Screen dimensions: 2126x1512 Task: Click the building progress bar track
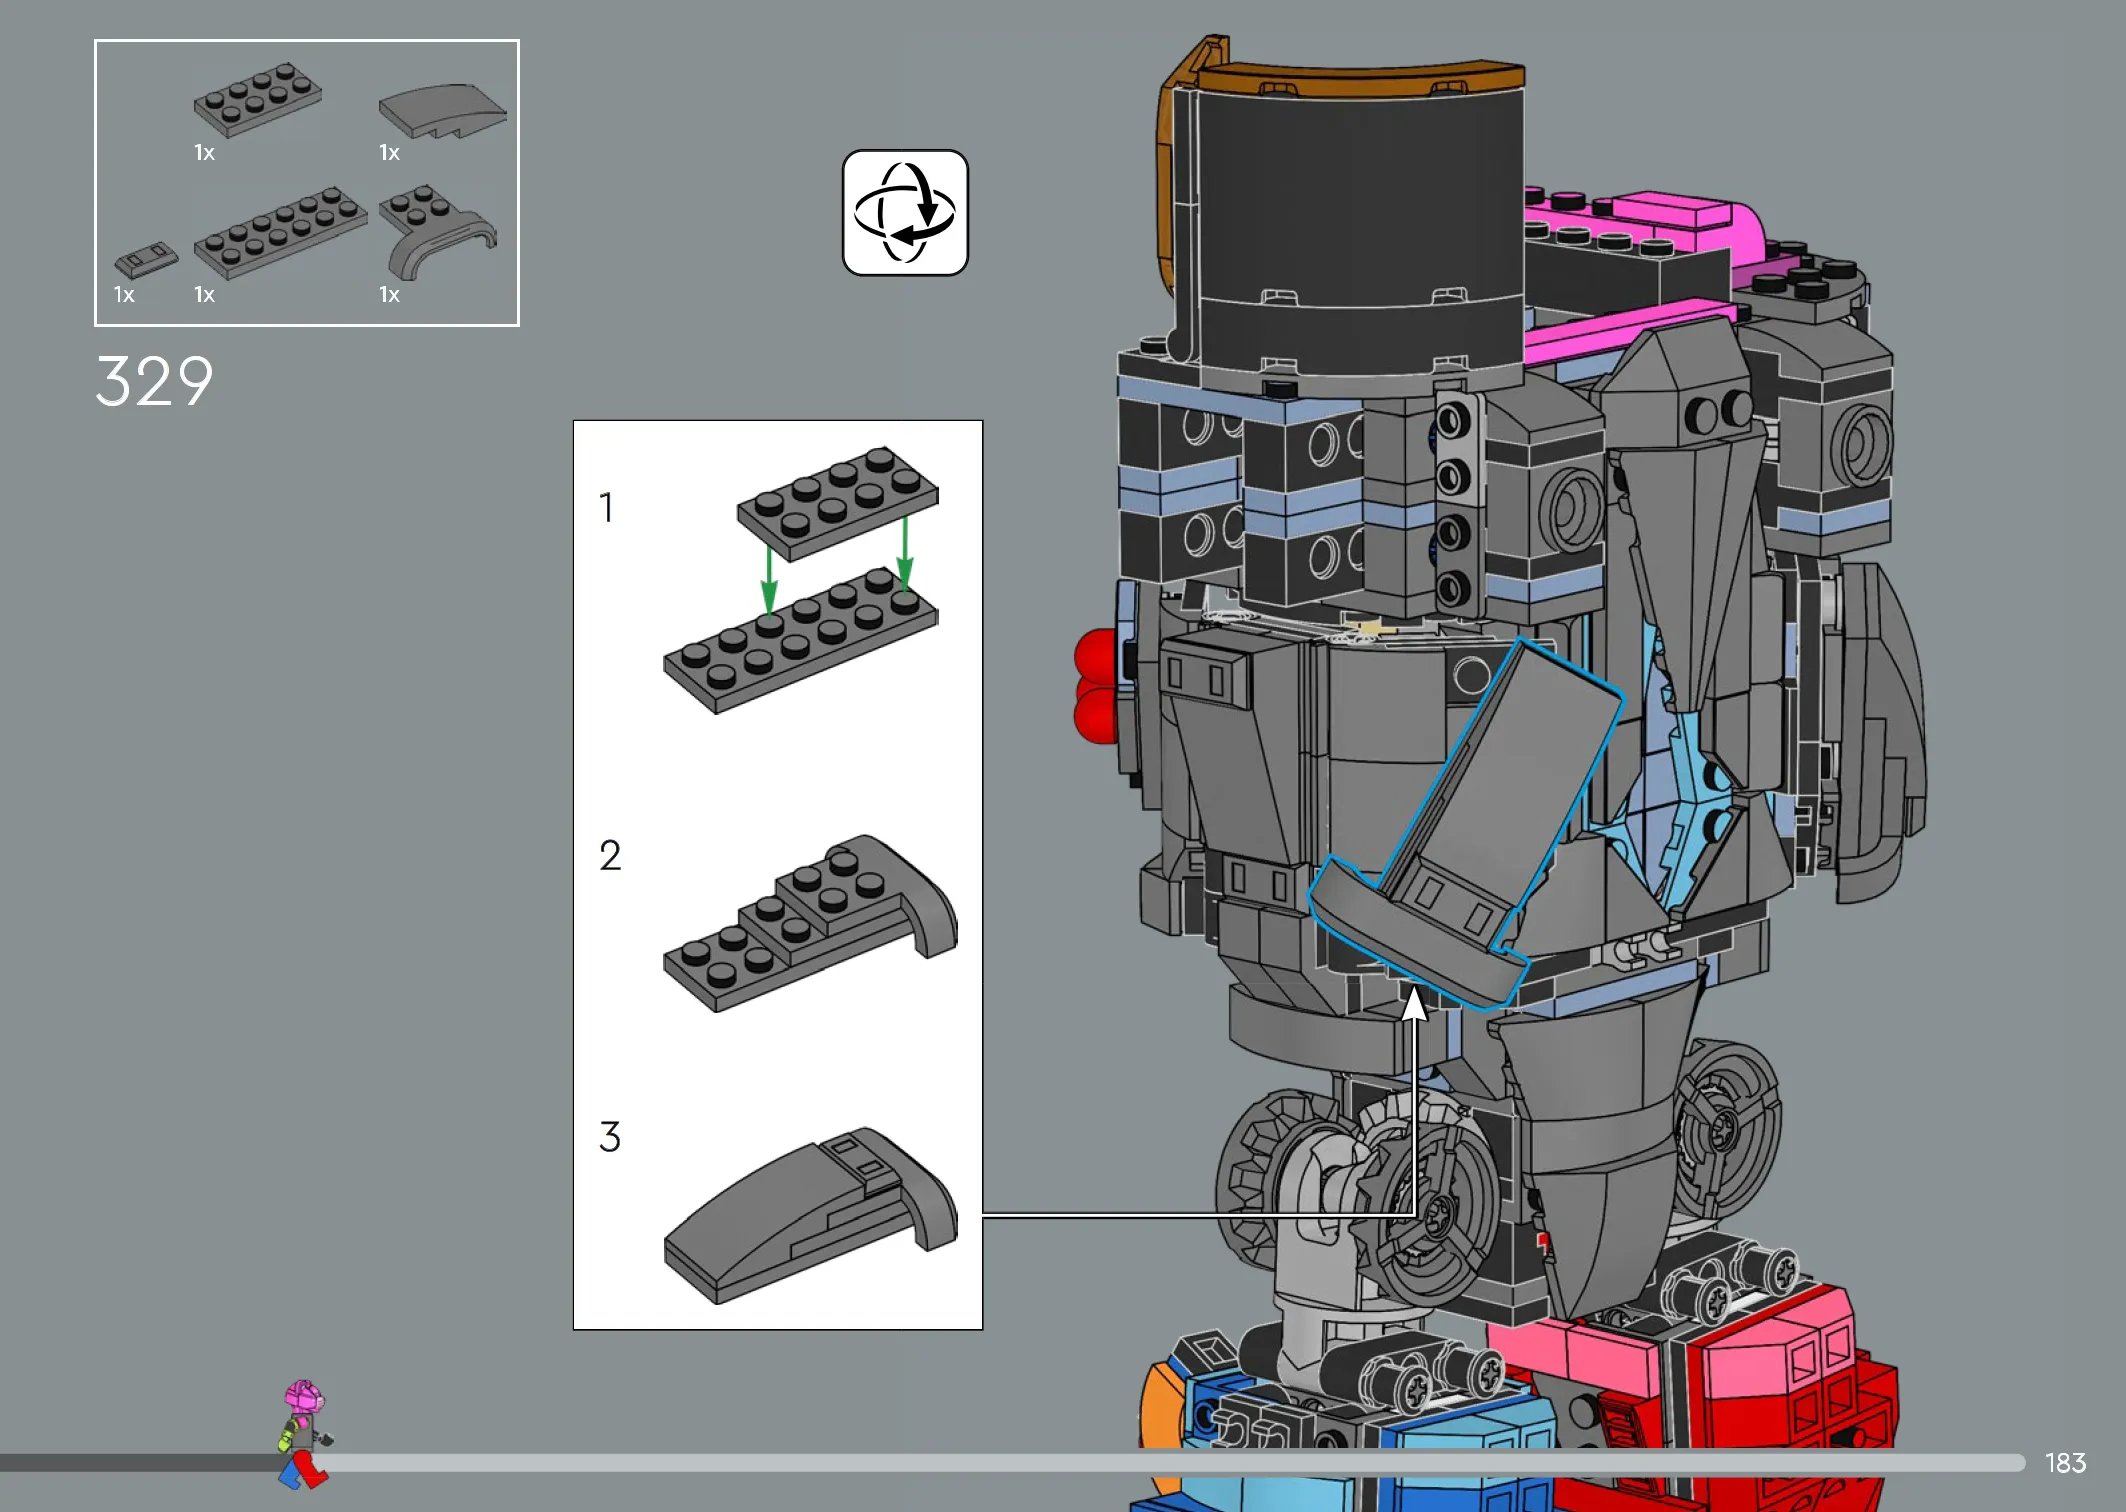(1012, 1462)
